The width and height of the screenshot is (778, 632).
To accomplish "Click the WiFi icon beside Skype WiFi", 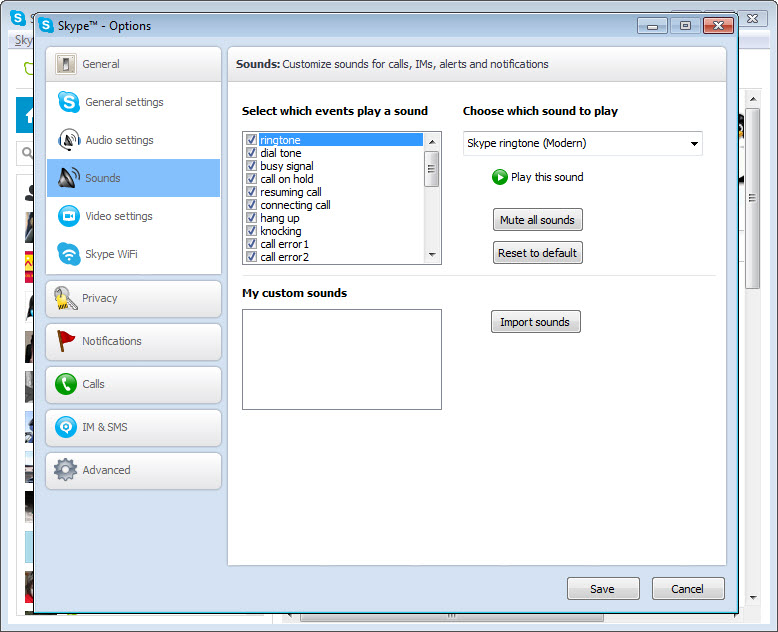I will pos(68,254).
